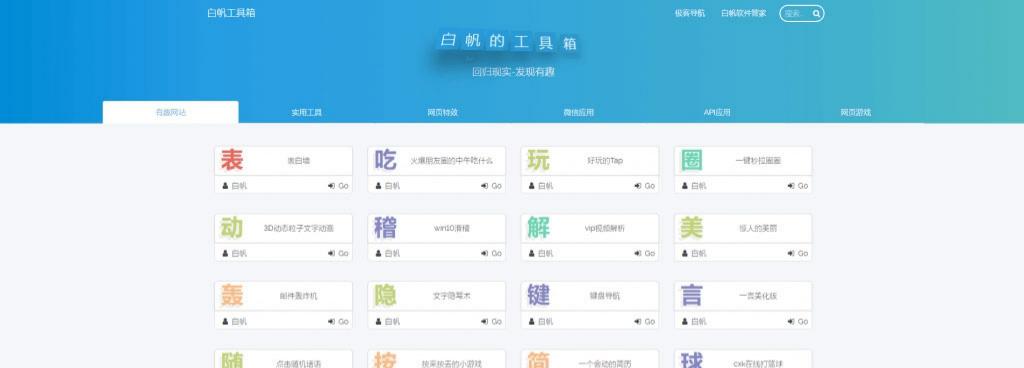The image size is (1024, 368).
Task: Click author 白帆 on the 隐 card
Action: click(x=388, y=321)
